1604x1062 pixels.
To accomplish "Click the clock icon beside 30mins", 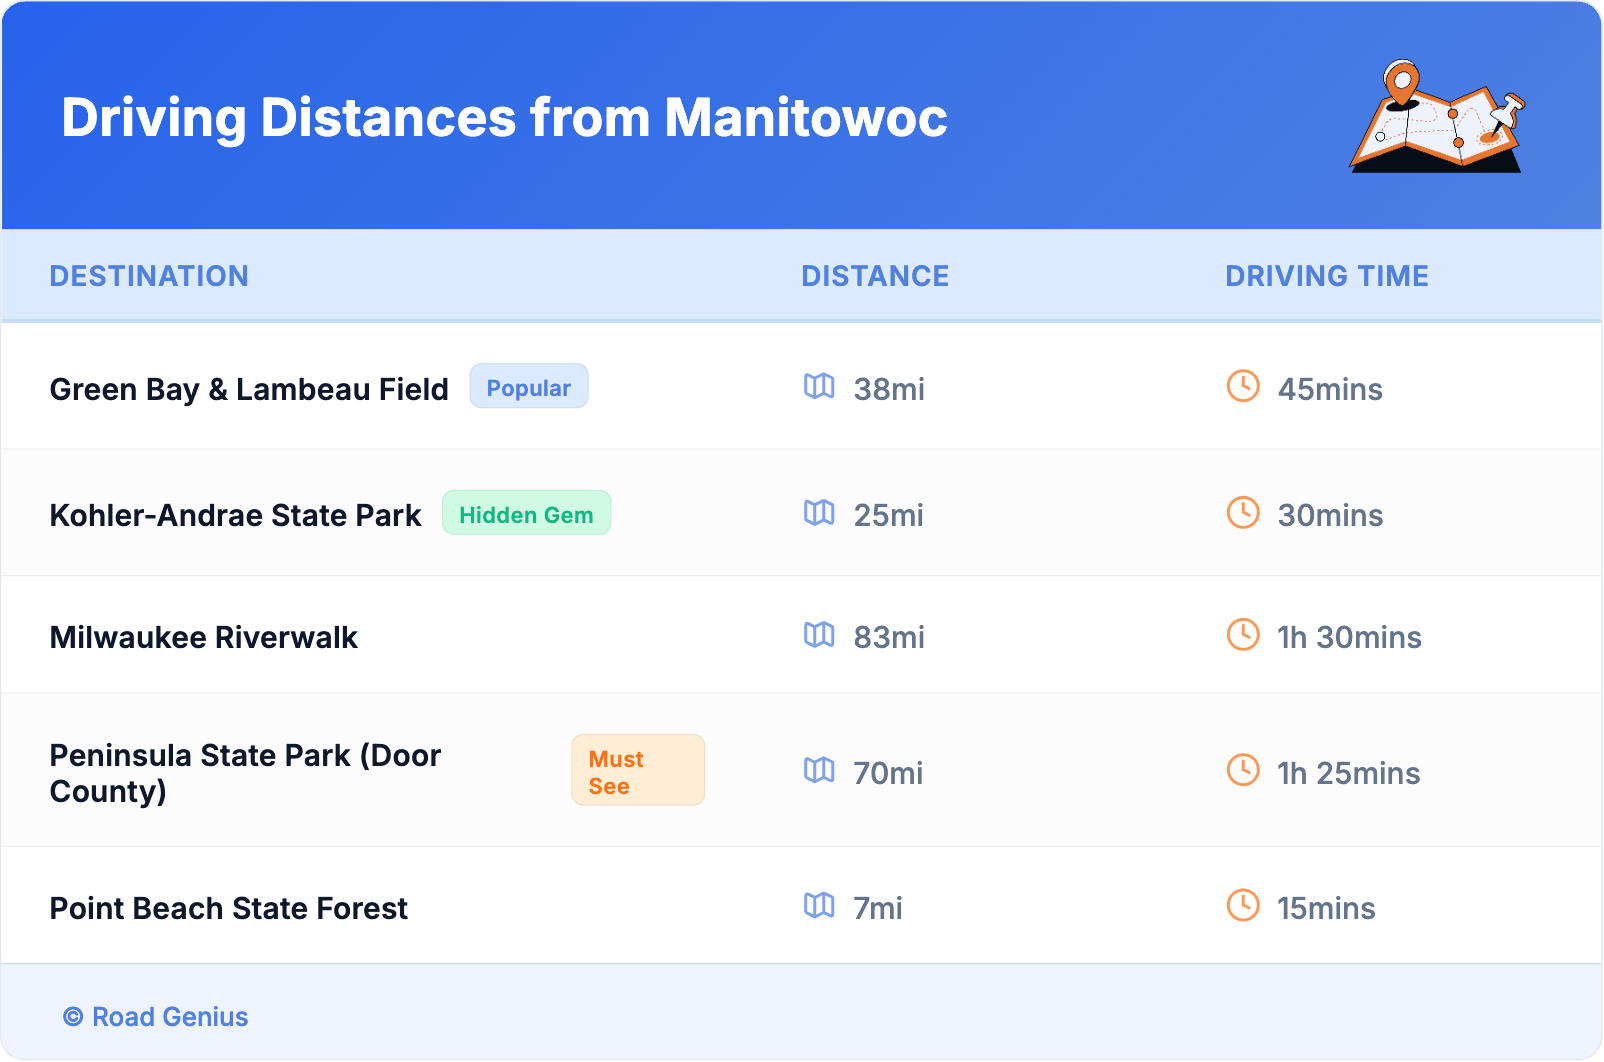I will click(x=1243, y=513).
